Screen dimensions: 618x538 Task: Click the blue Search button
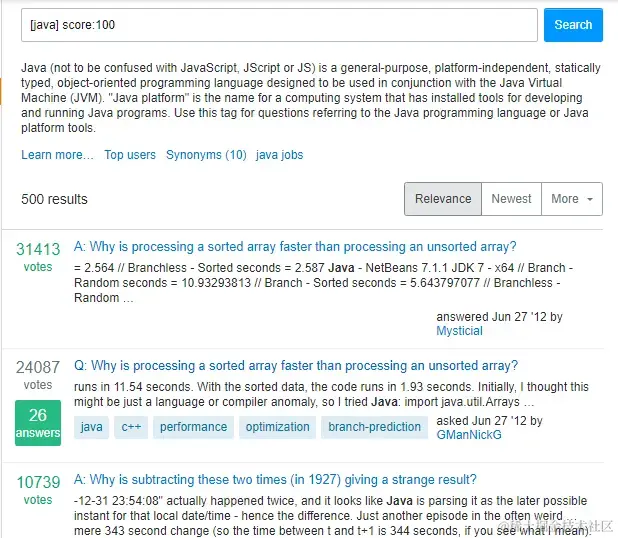[x=573, y=25]
